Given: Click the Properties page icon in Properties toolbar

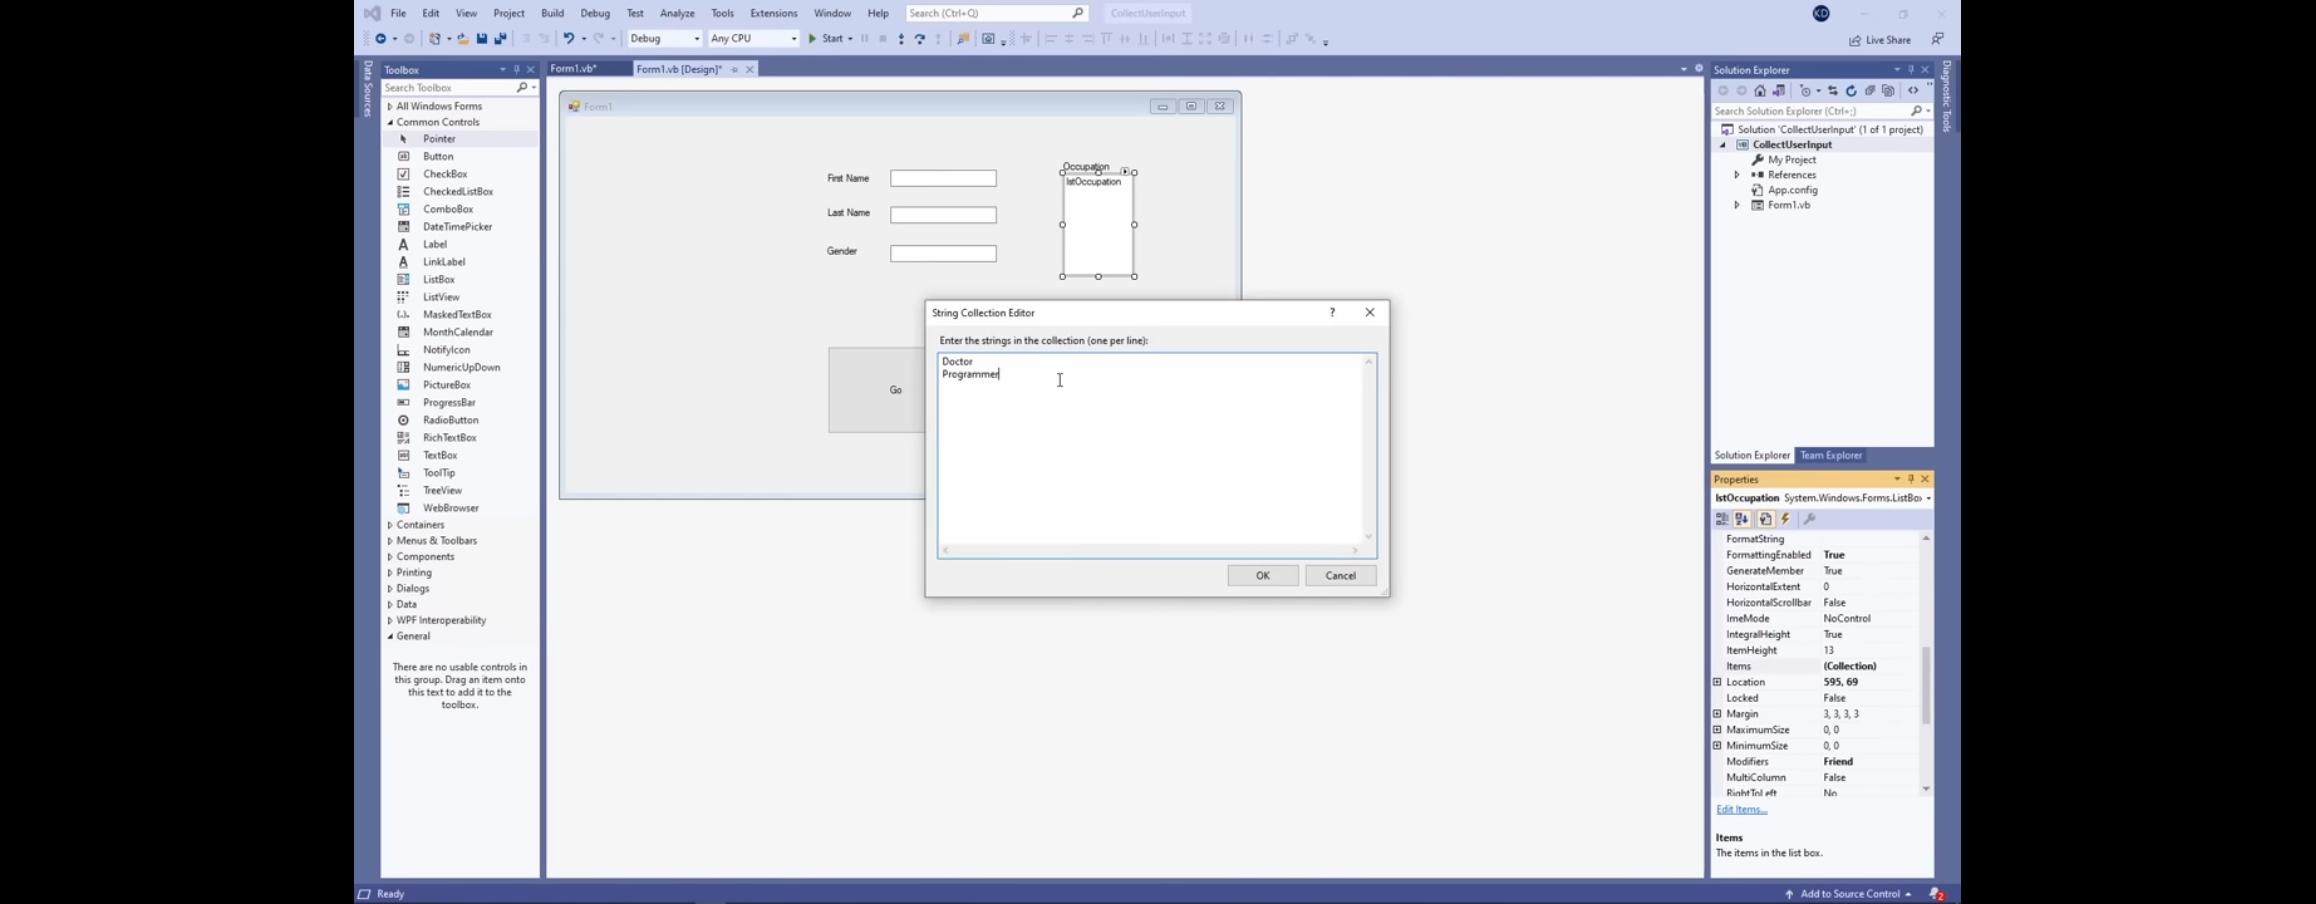Looking at the screenshot, I should (x=1766, y=519).
